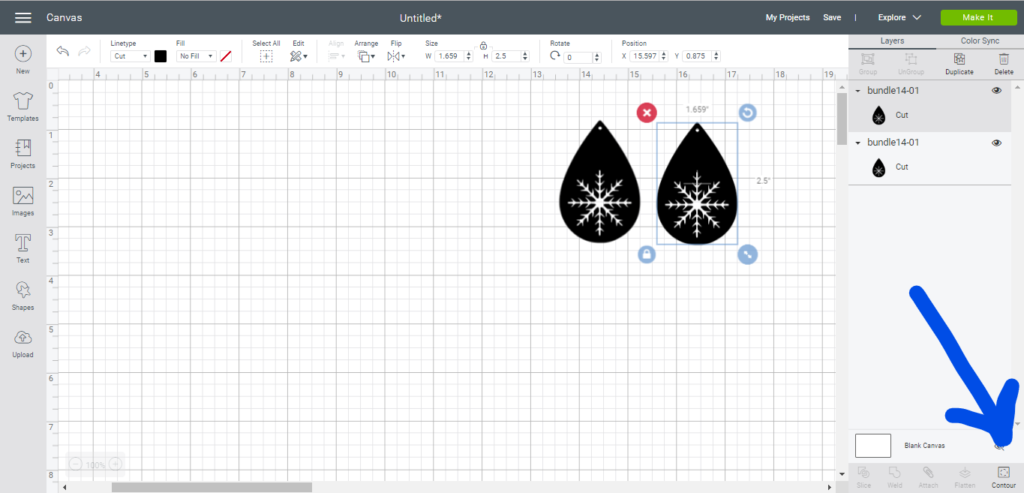This screenshot has width=1024, height=493.
Task: Click the Slice tool
Action: [x=863, y=478]
